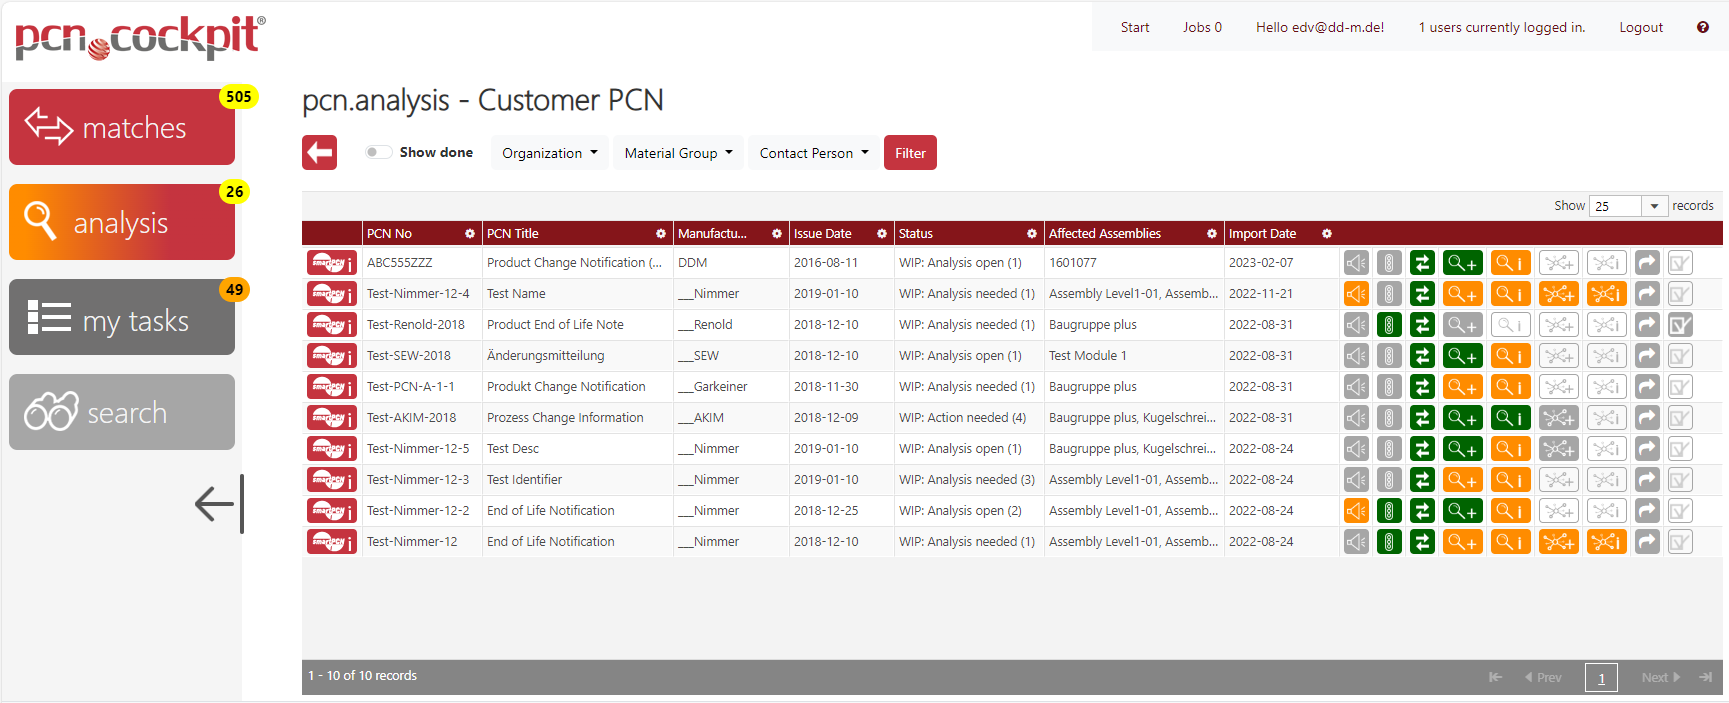The image size is (1729, 703).
Task: Click gray megaphone icon in Test-SEW-2018 row
Action: click(x=1356, y=356)
